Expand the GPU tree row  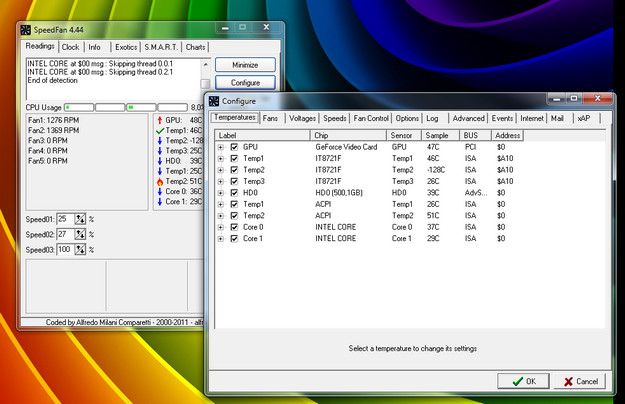pos(221,147)
